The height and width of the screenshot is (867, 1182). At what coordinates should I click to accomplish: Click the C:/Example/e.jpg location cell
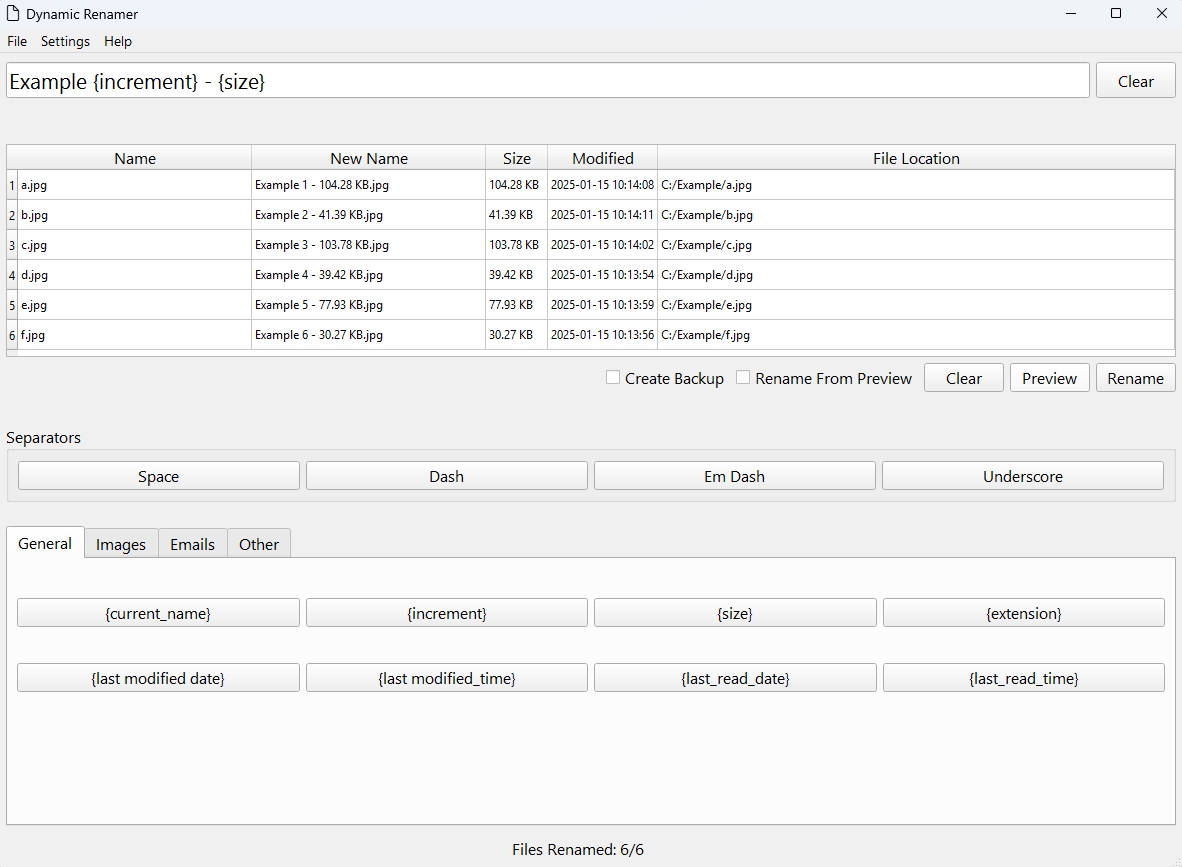coord(916,305)
